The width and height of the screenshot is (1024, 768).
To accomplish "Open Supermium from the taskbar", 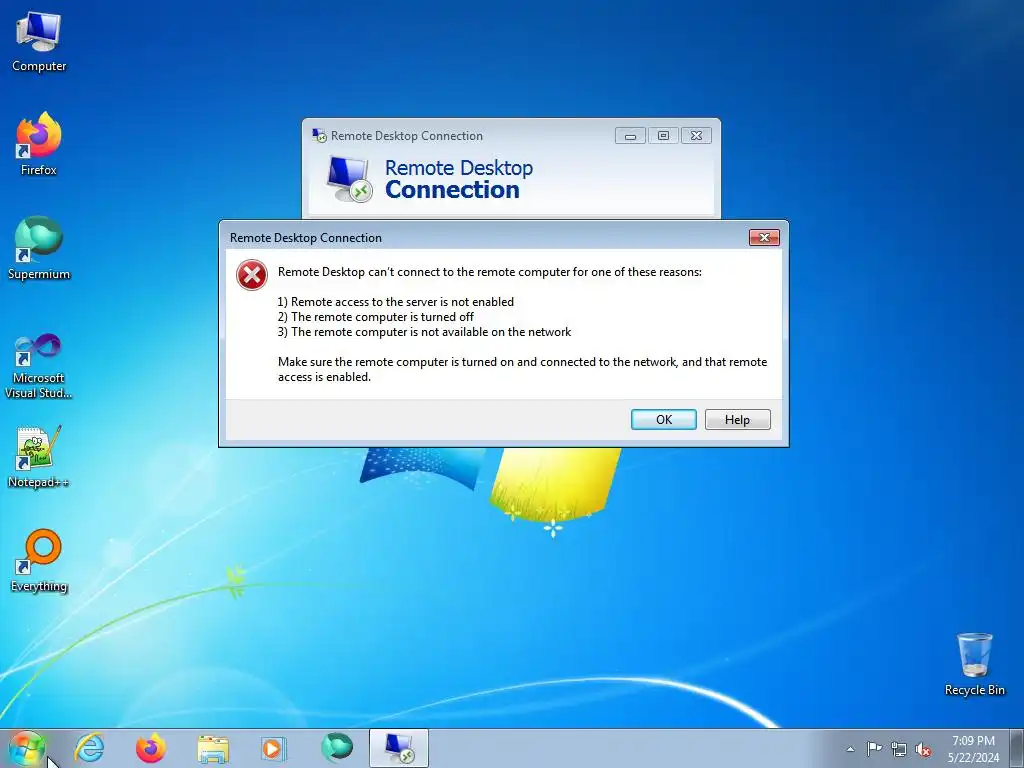I will 337,748.
